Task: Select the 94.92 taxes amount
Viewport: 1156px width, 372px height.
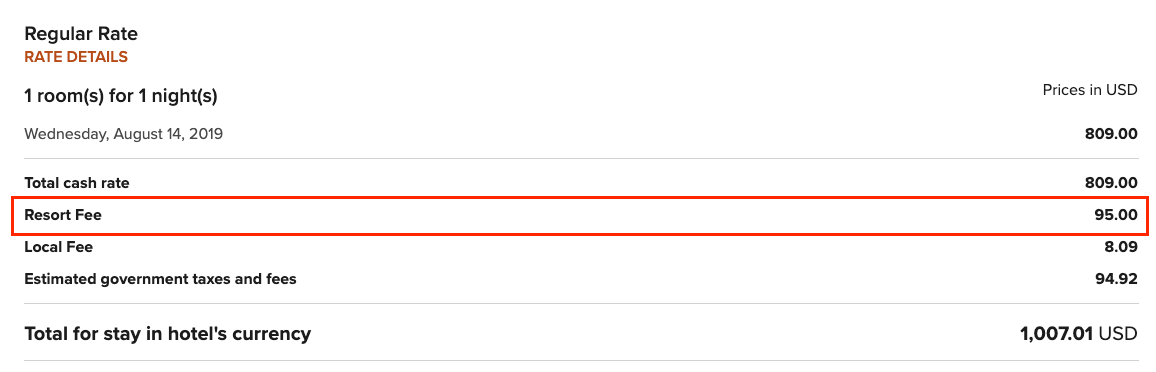Action: [x=1116, y=280]
